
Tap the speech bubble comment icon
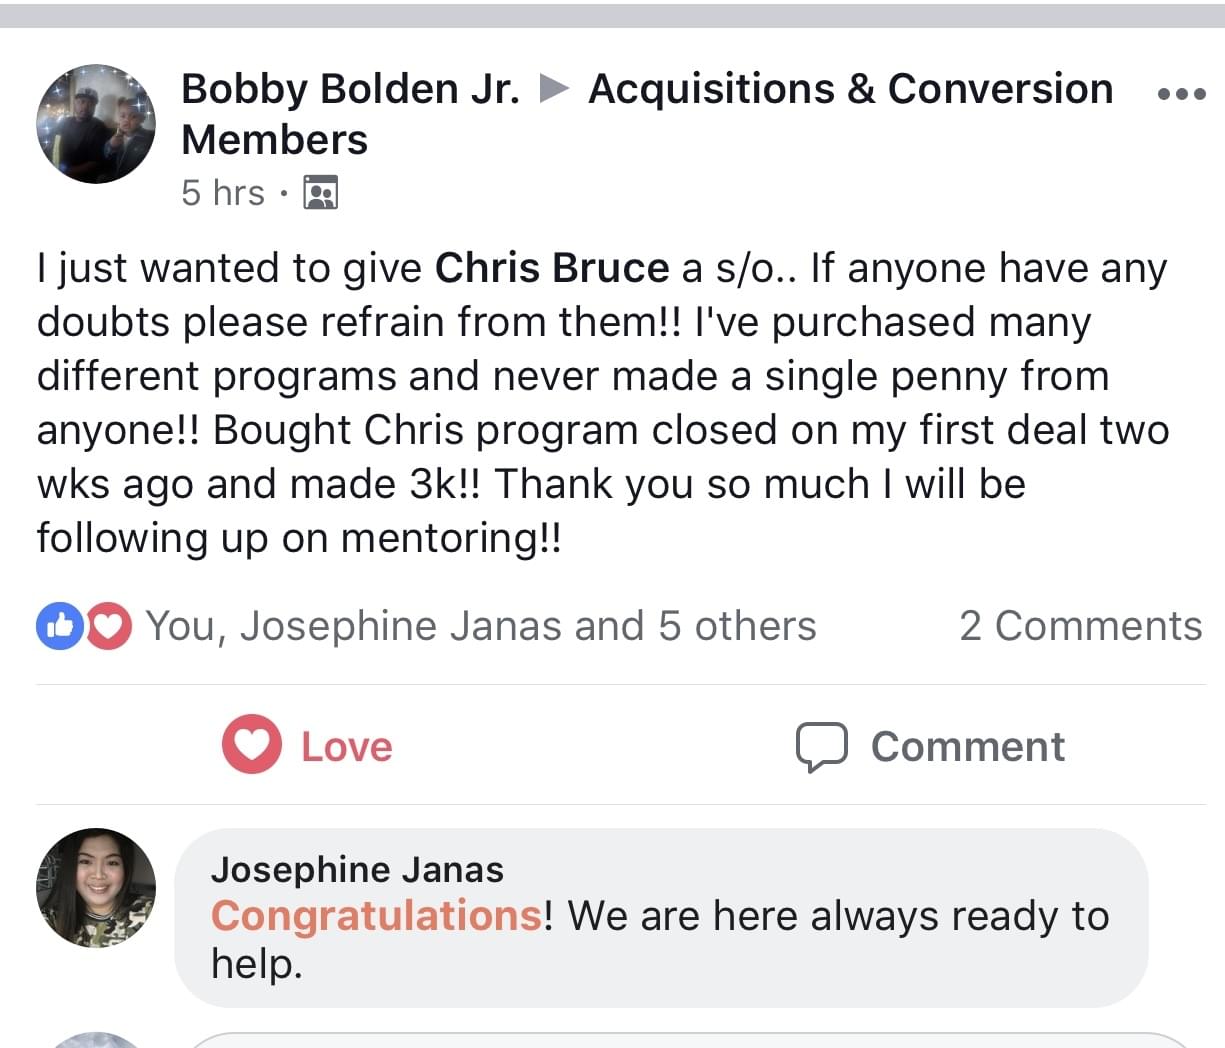click(x=822, y=747)
